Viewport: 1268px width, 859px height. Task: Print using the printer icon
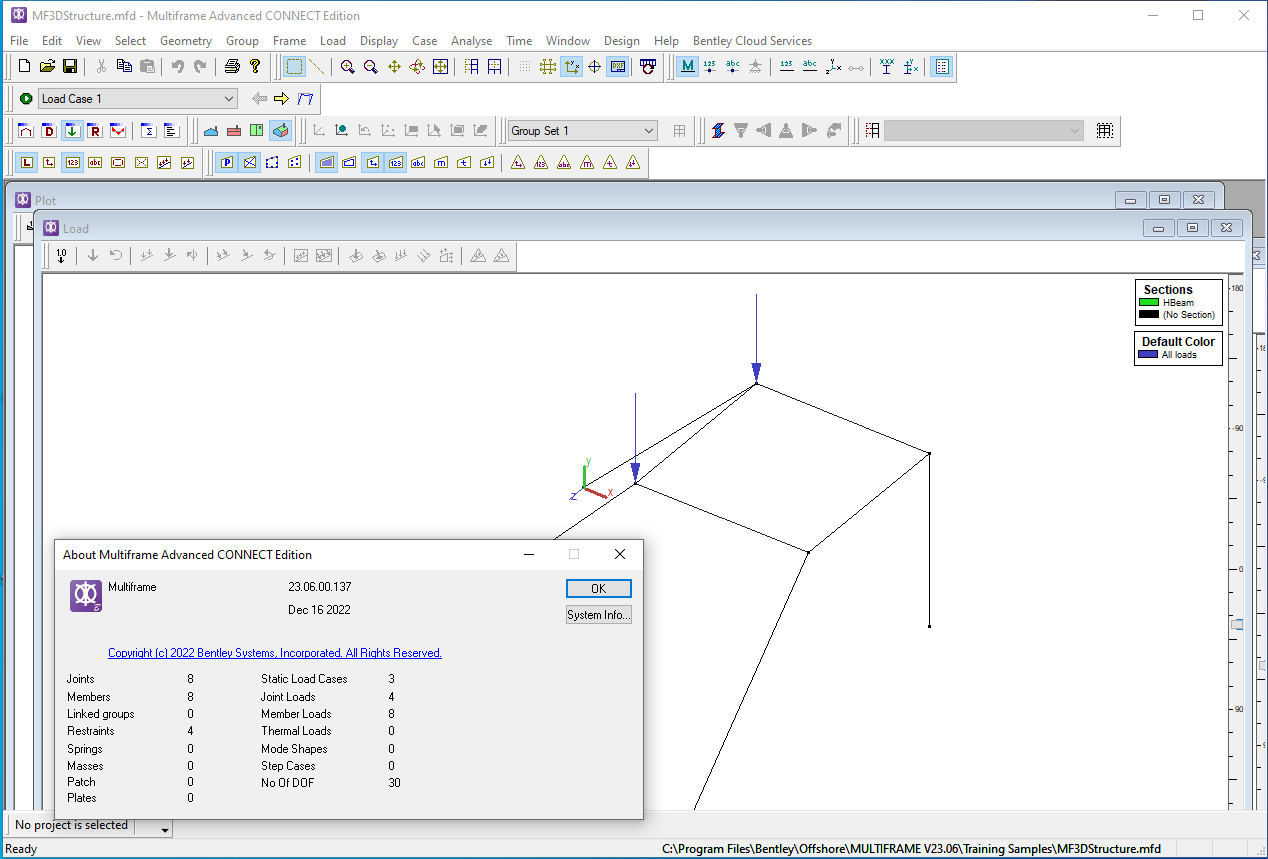click(x=232, y=67)
